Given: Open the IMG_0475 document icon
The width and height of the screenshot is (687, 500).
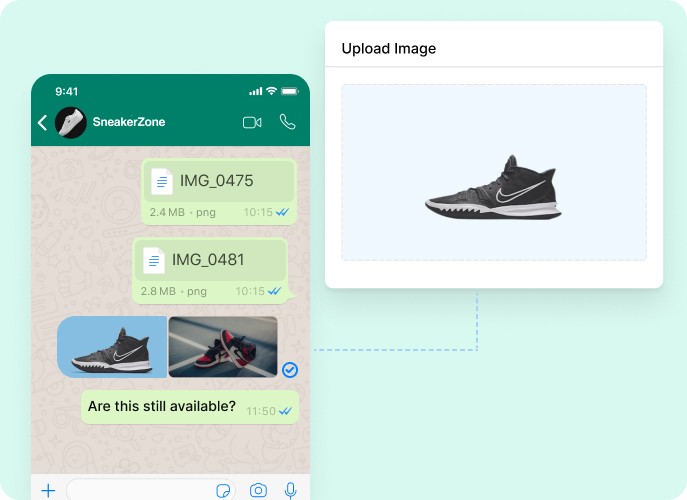Looking at the screenshot, I should (162, 181).
